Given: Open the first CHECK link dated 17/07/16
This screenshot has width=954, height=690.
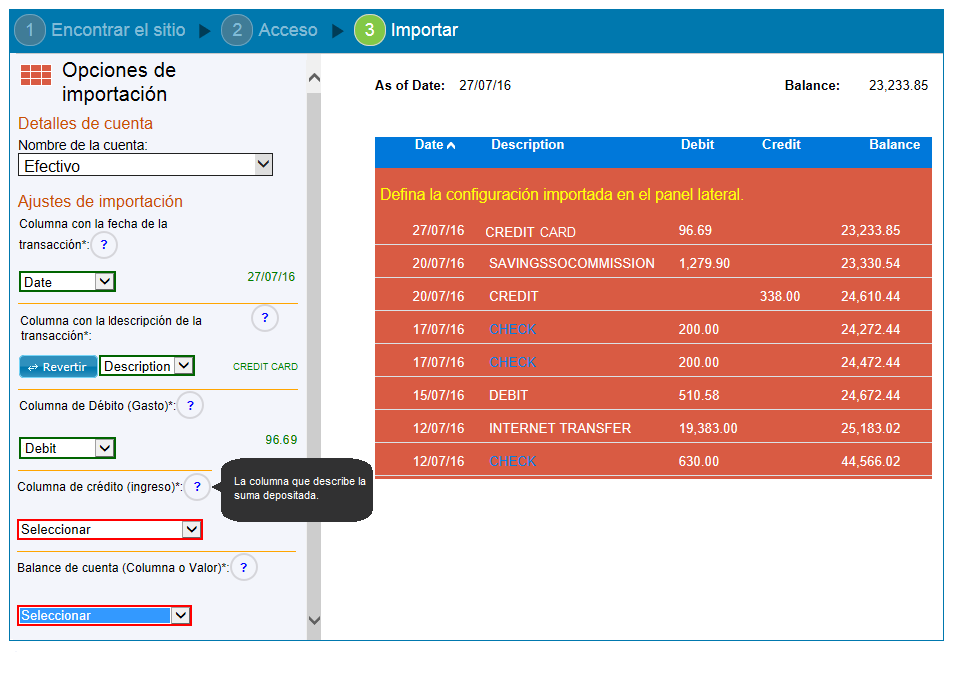Looking at the screenshot, I should (x=512, y=329).
